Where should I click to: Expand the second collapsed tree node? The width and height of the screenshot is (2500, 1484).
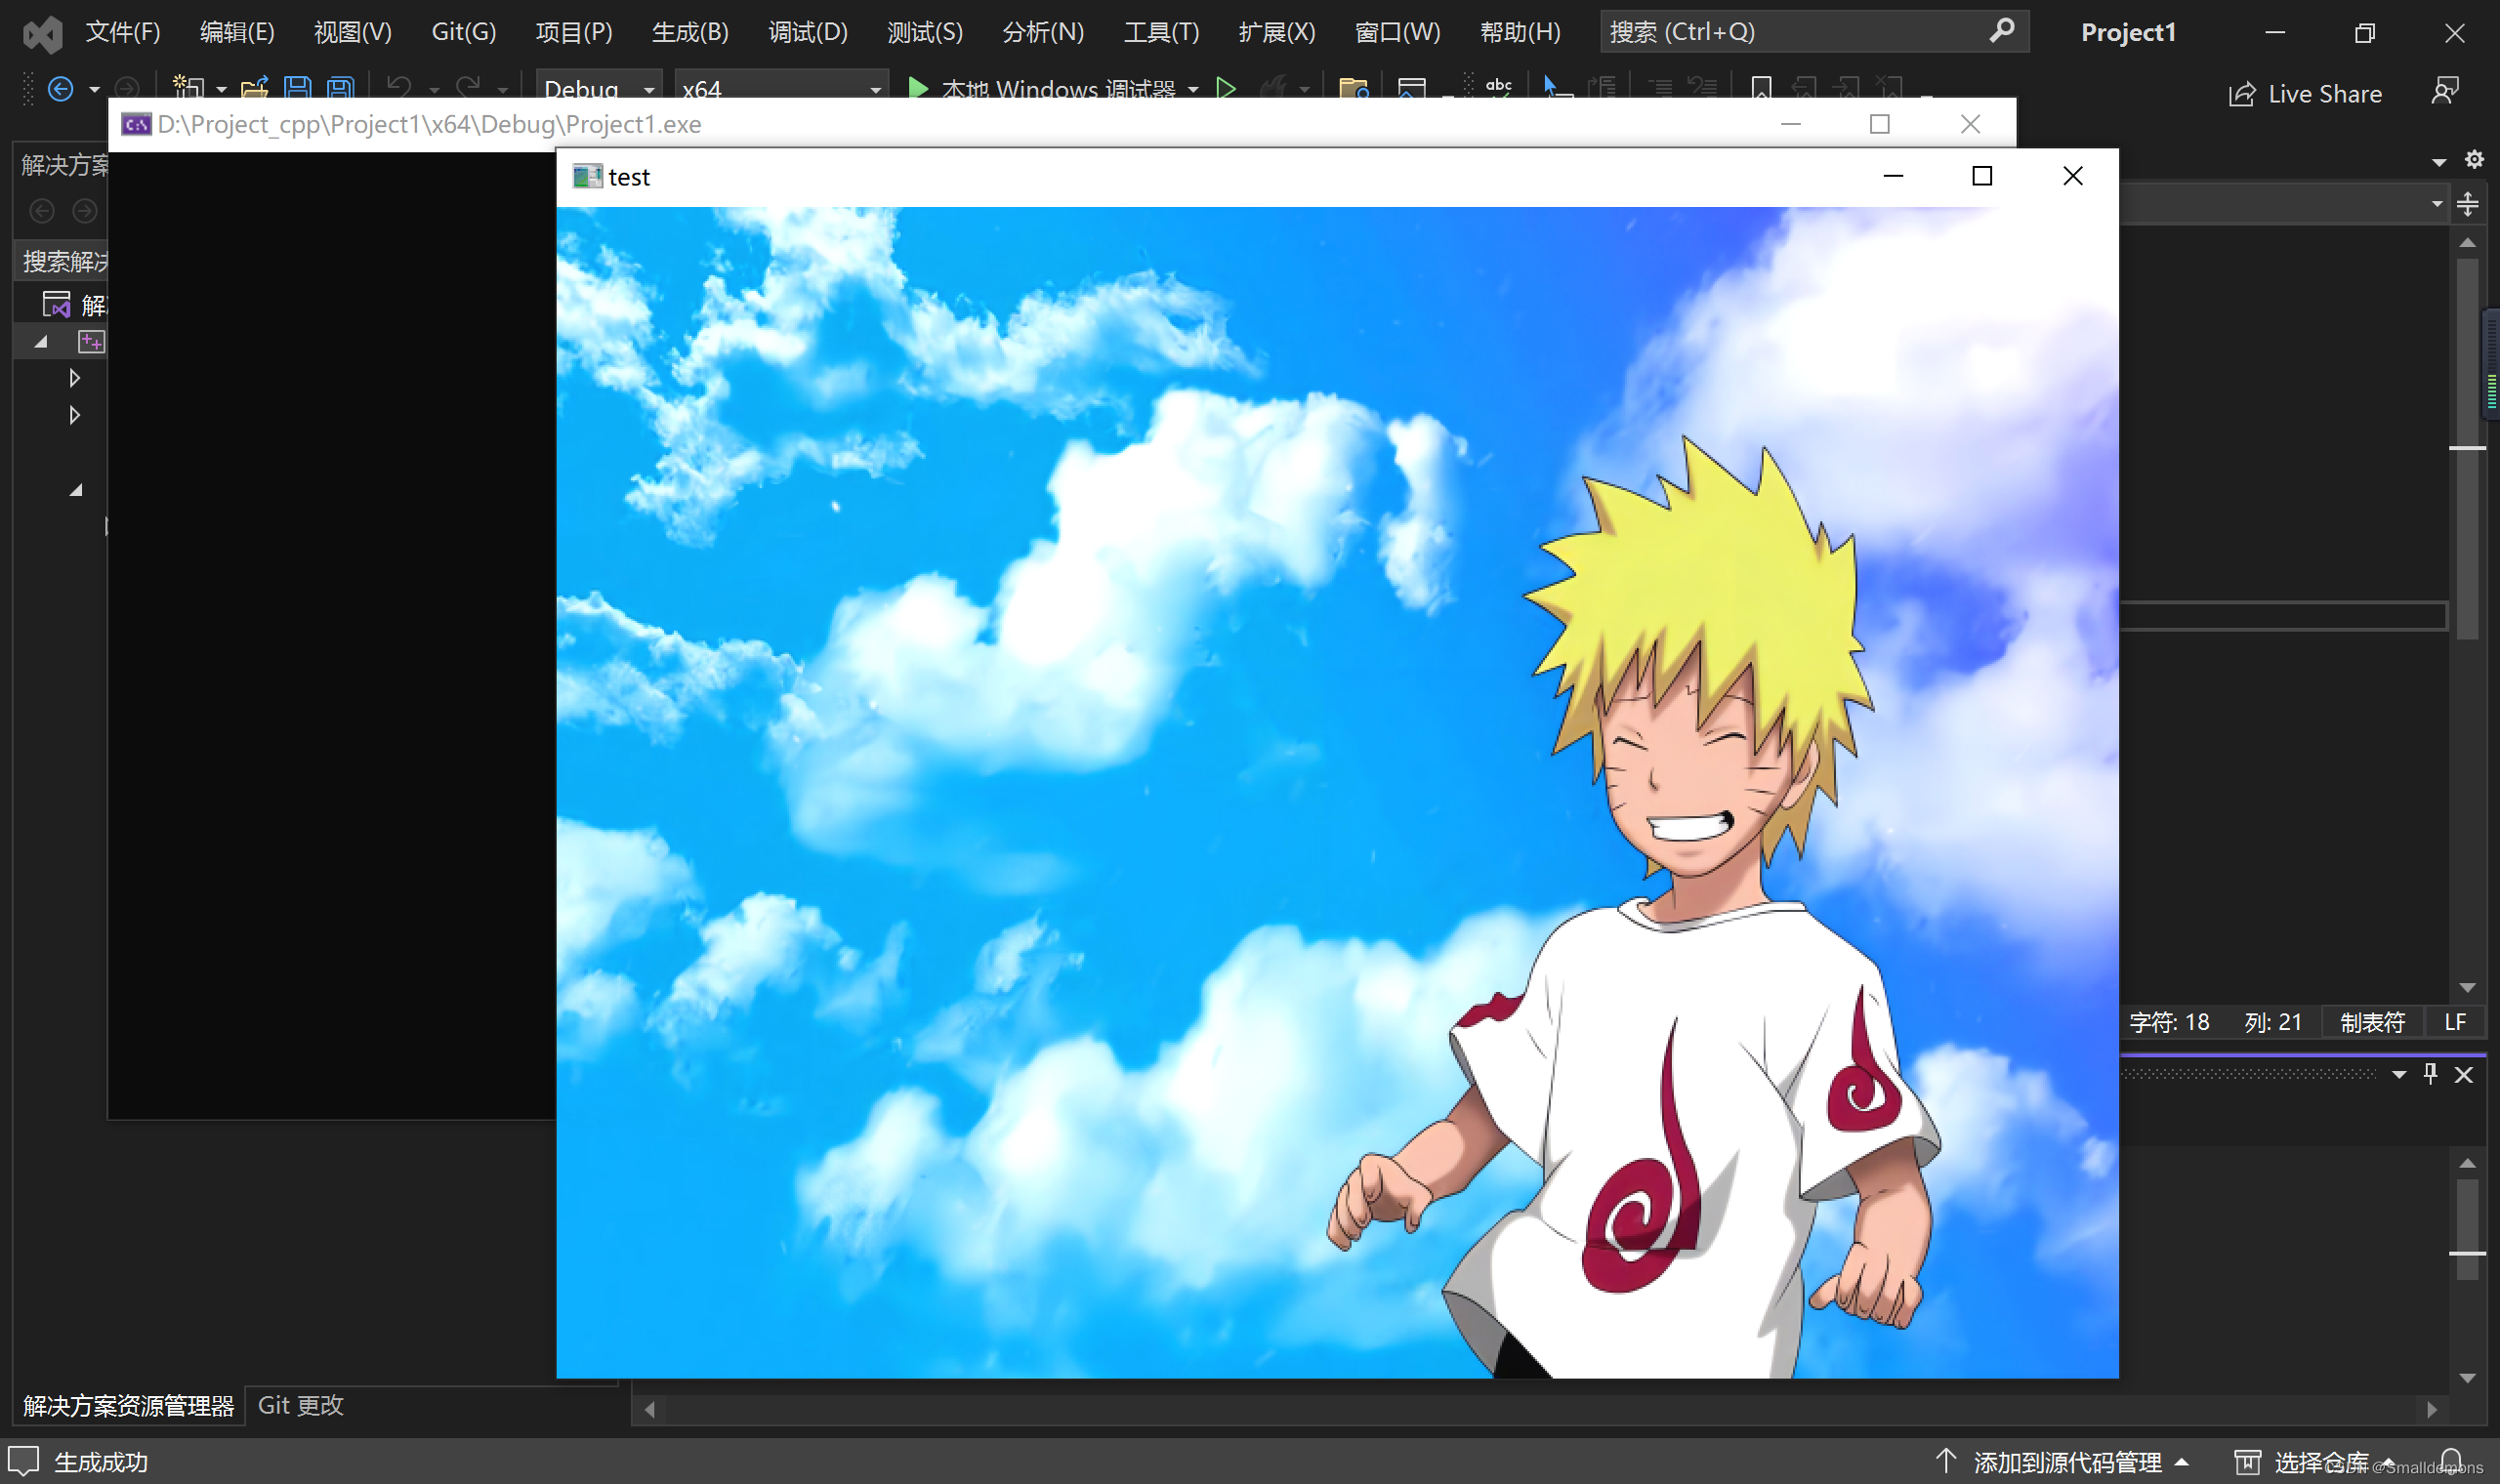pyautogui.click(x=74, y=415)
